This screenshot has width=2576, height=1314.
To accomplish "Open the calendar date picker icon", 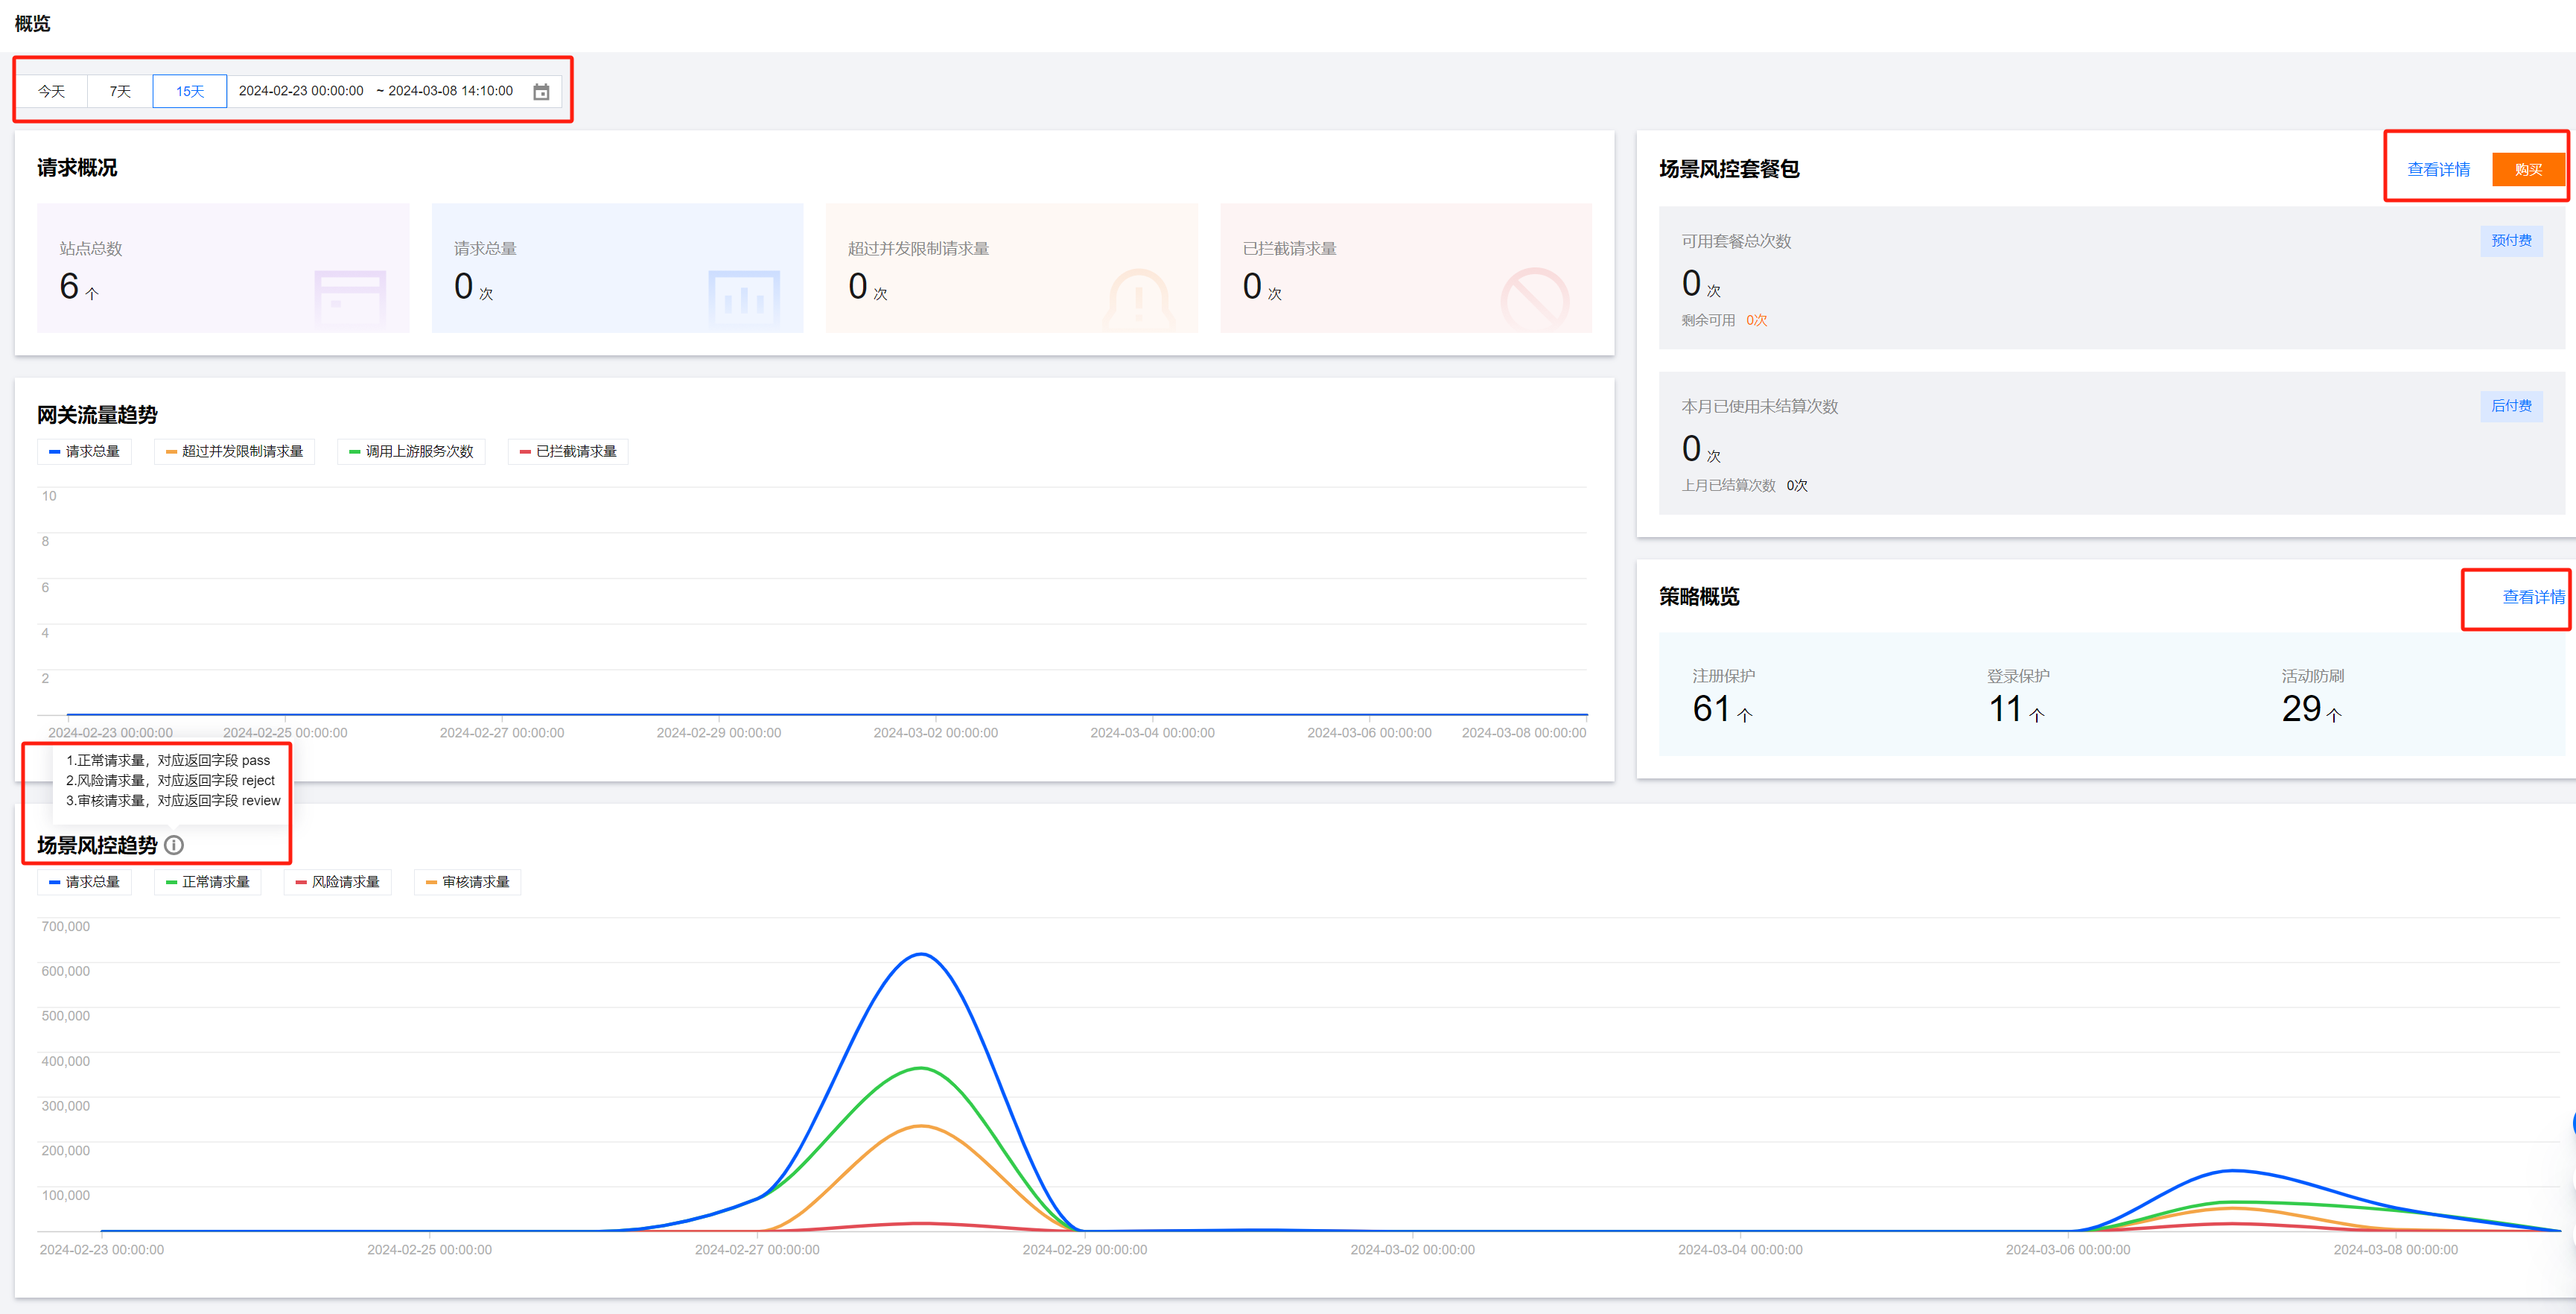I will [541, 92].
